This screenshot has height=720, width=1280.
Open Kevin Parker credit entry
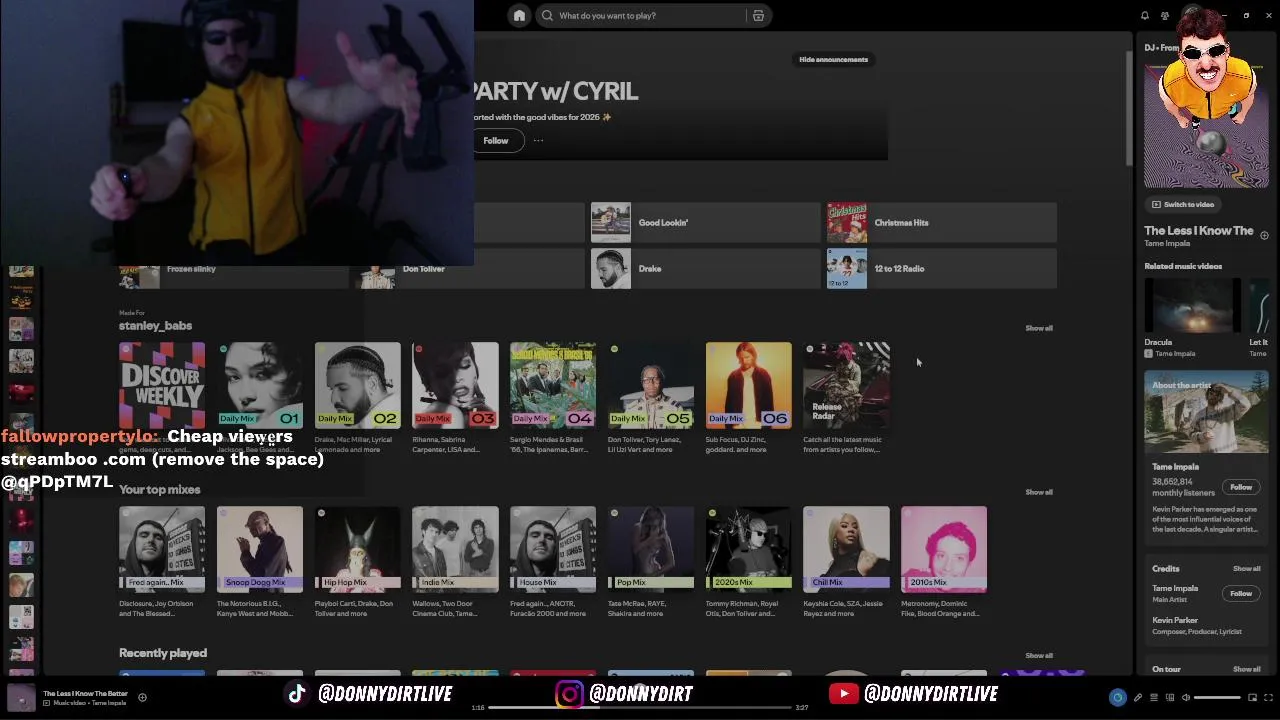[1175, 620]
